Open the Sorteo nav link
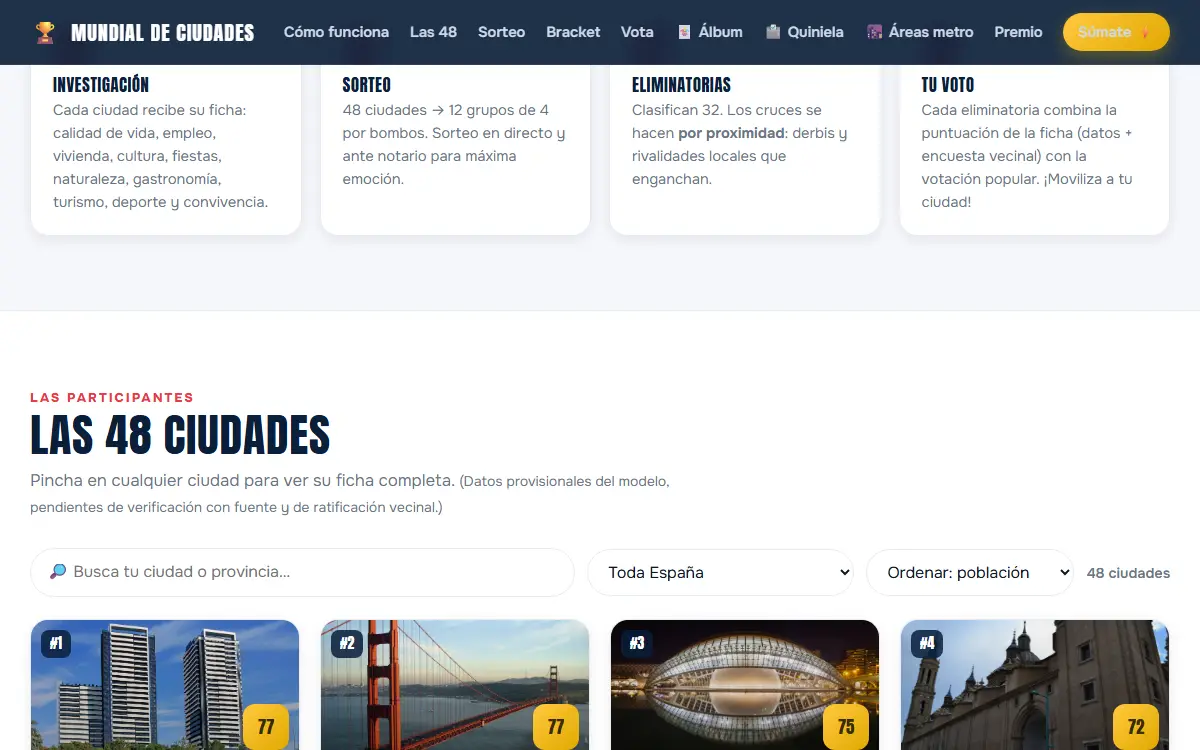Image resolution: width=1200 pixels, height=750 pixels. click(501, 32)
